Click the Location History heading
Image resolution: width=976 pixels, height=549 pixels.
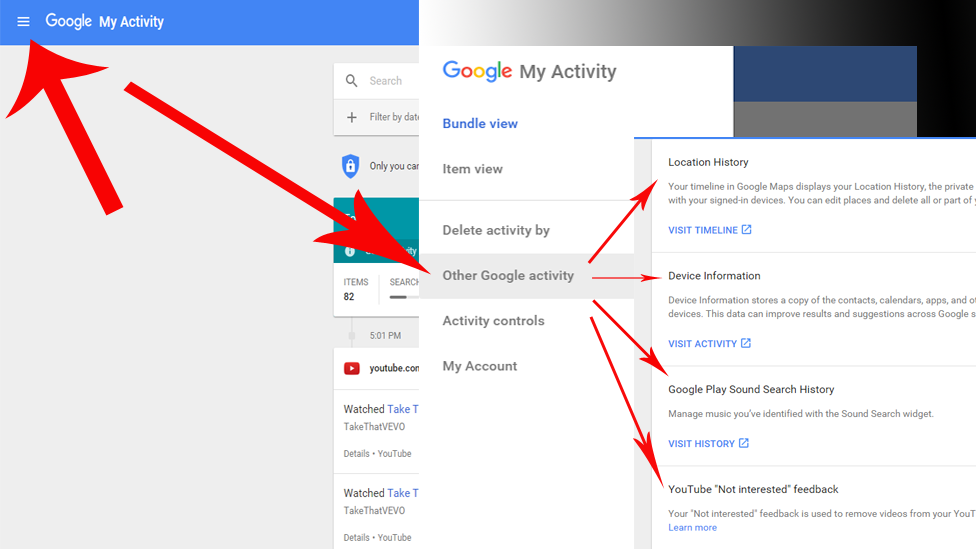coord(708,162)
